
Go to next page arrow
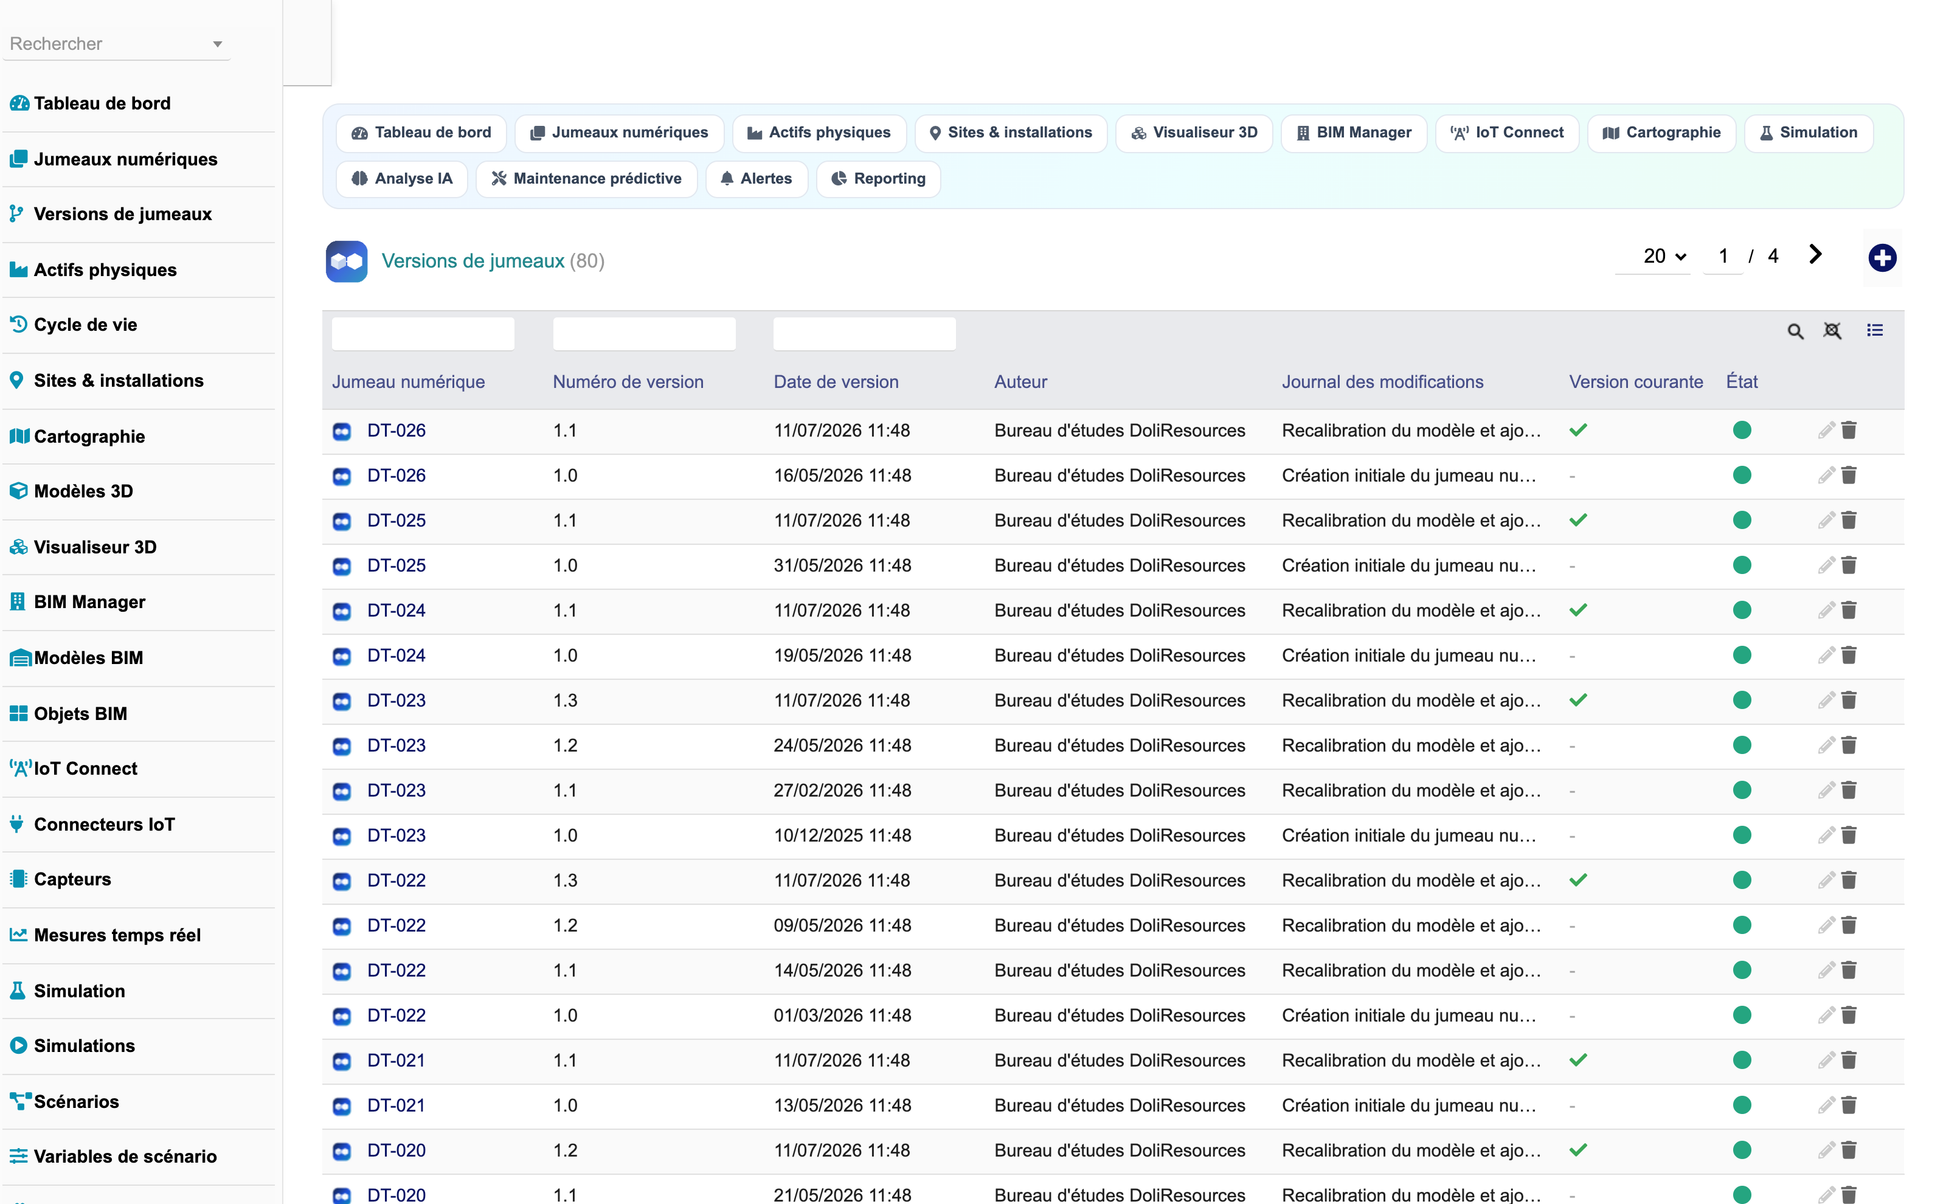click(1815, 255)
